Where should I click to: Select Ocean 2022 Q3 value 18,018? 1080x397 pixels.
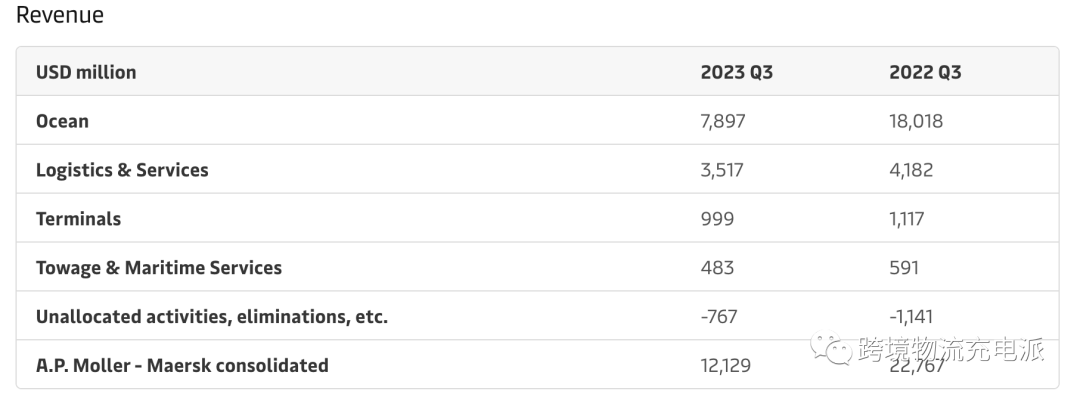click(x=916, y=121)
